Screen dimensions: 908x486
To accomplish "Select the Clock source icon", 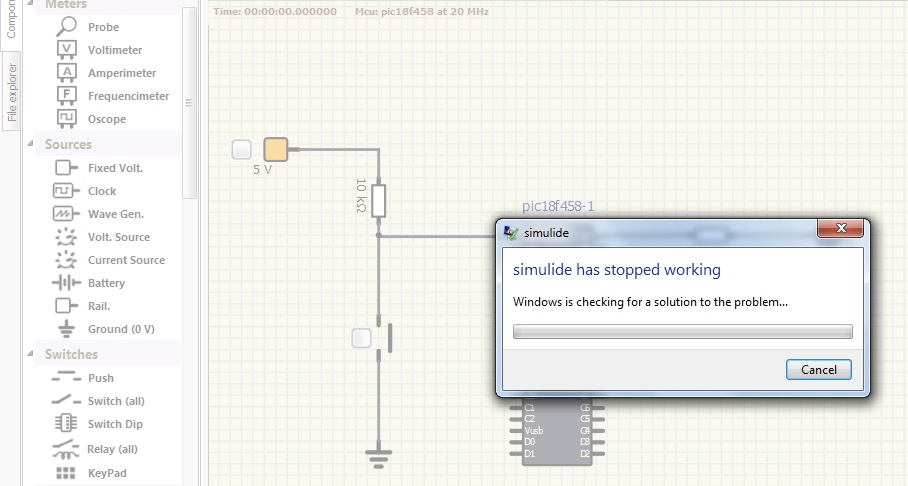I will pyautogui.click(x=67, y=191).
